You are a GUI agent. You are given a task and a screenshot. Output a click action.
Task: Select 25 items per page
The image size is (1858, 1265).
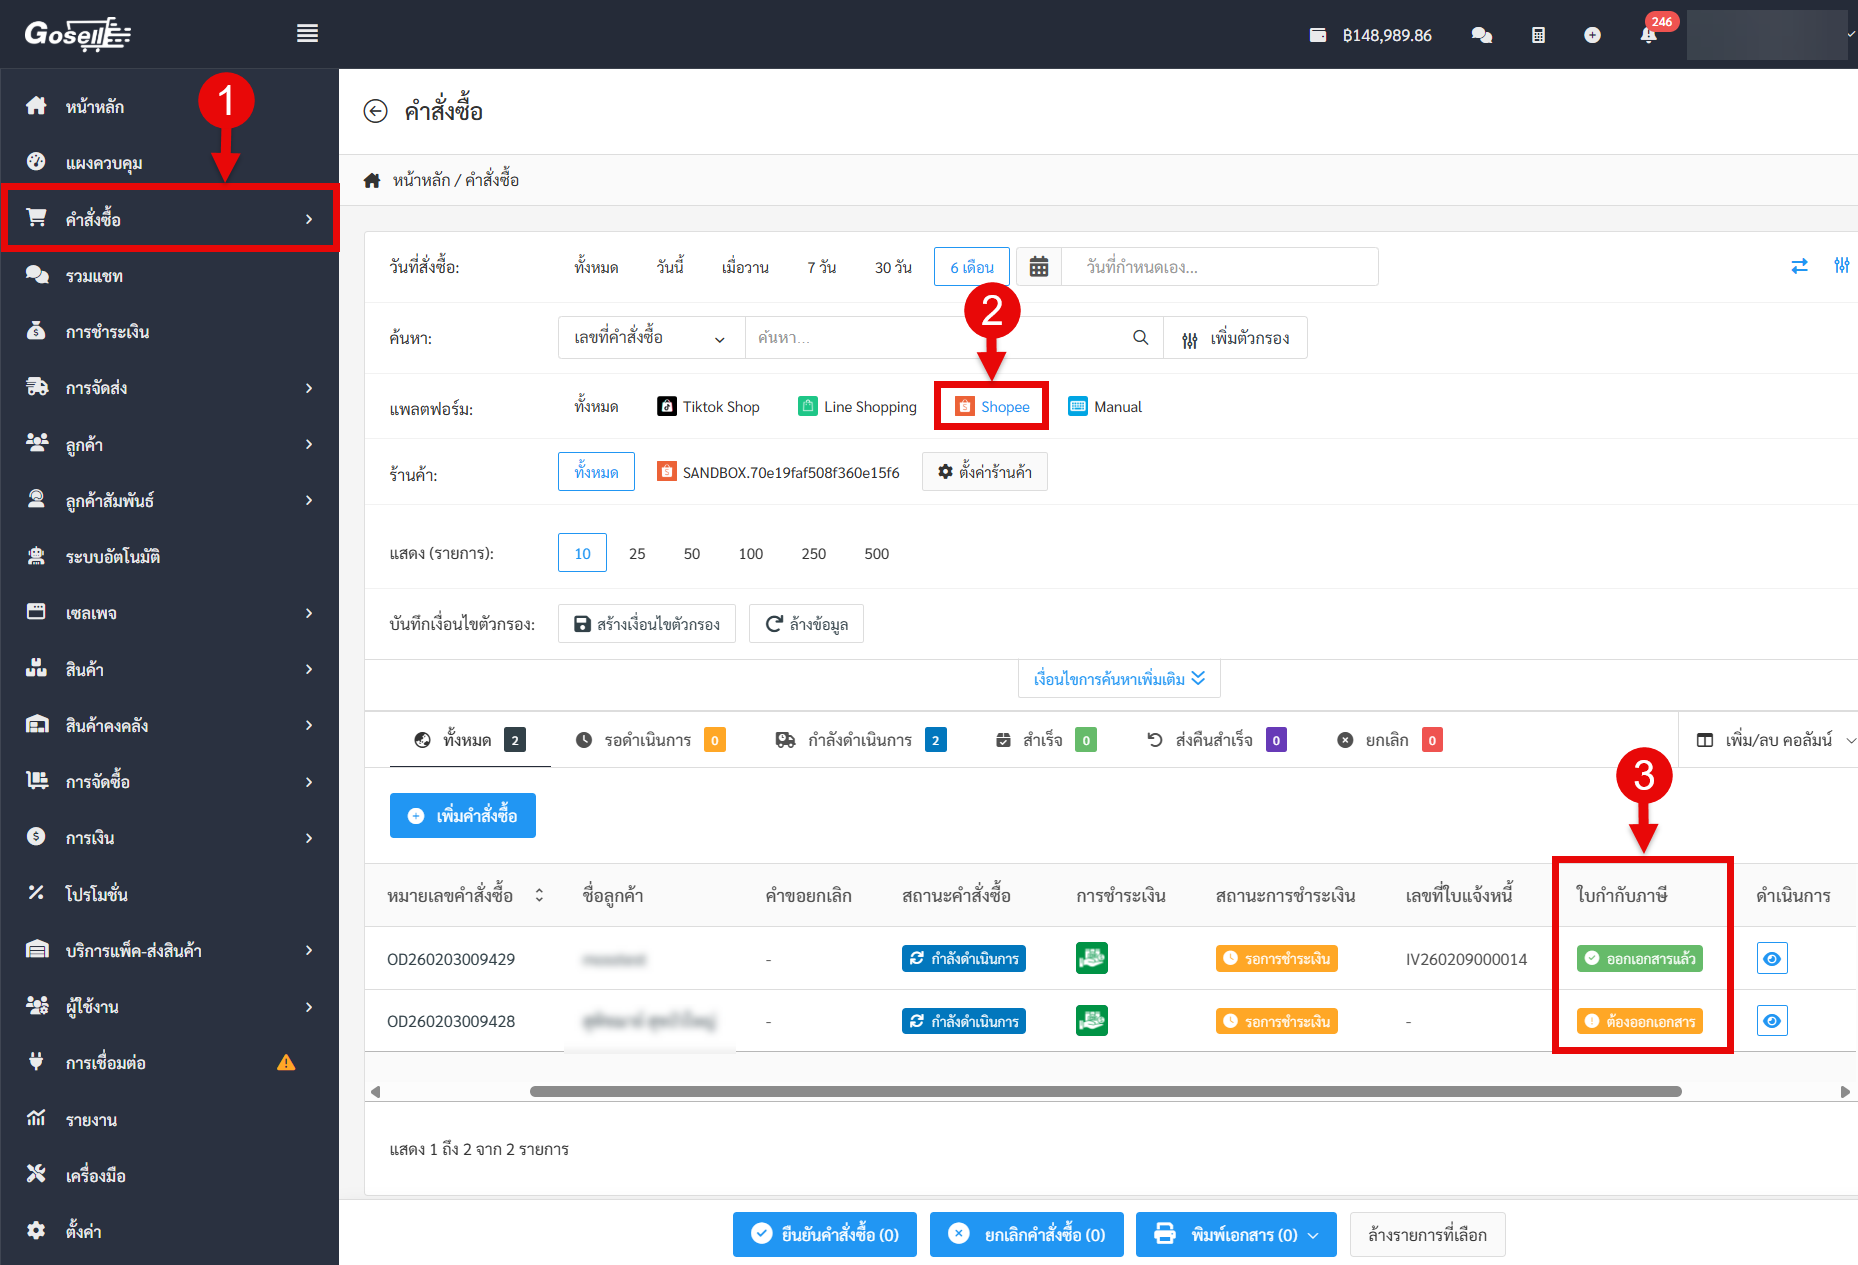click(x=637, y=554)
